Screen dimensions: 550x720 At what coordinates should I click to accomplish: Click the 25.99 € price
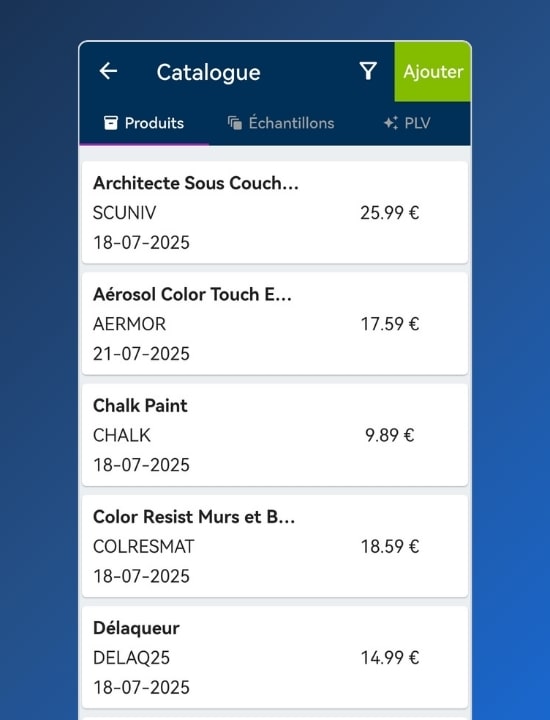coord(389,213)
